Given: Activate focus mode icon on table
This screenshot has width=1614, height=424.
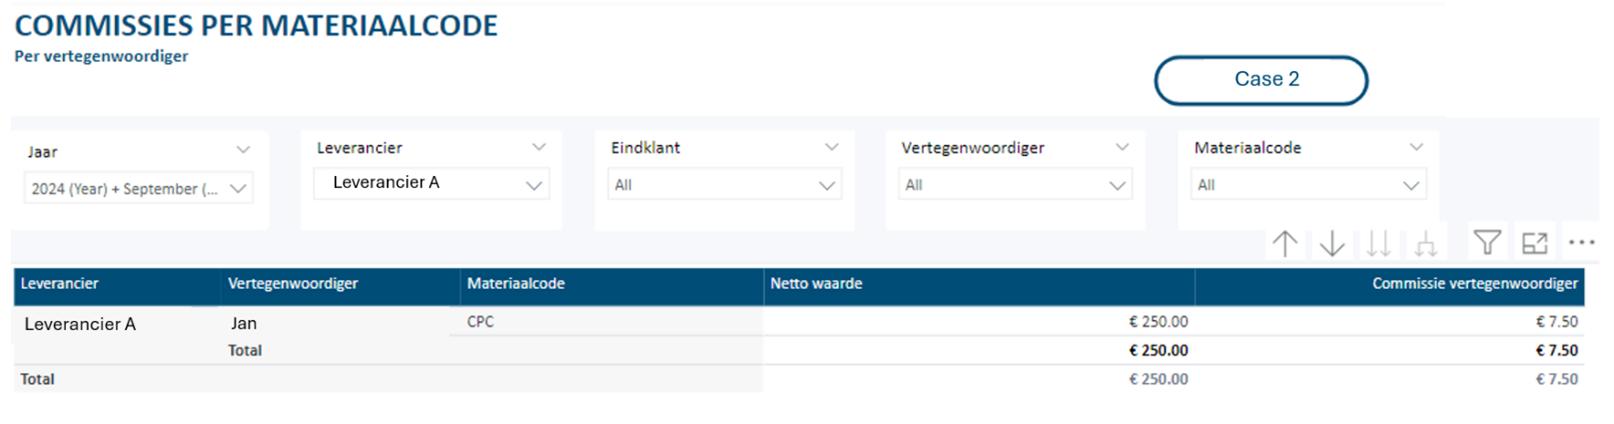Looking at the screenshot, I should point(1535,242).
